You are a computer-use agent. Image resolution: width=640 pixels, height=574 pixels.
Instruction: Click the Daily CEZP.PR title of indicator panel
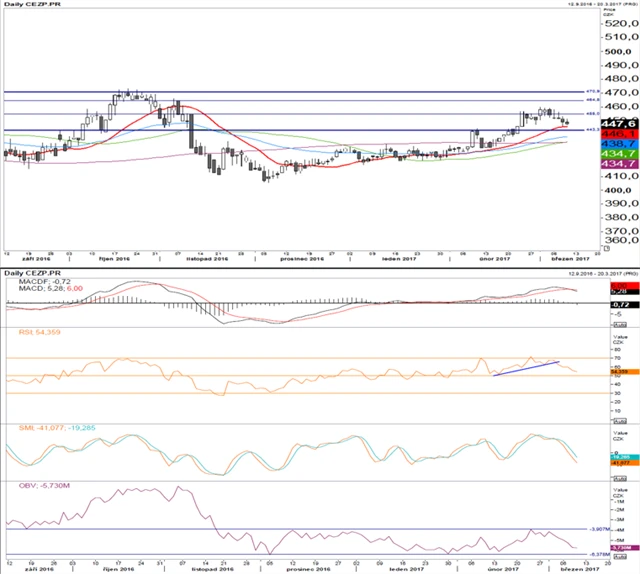click(x=31, y=272)
